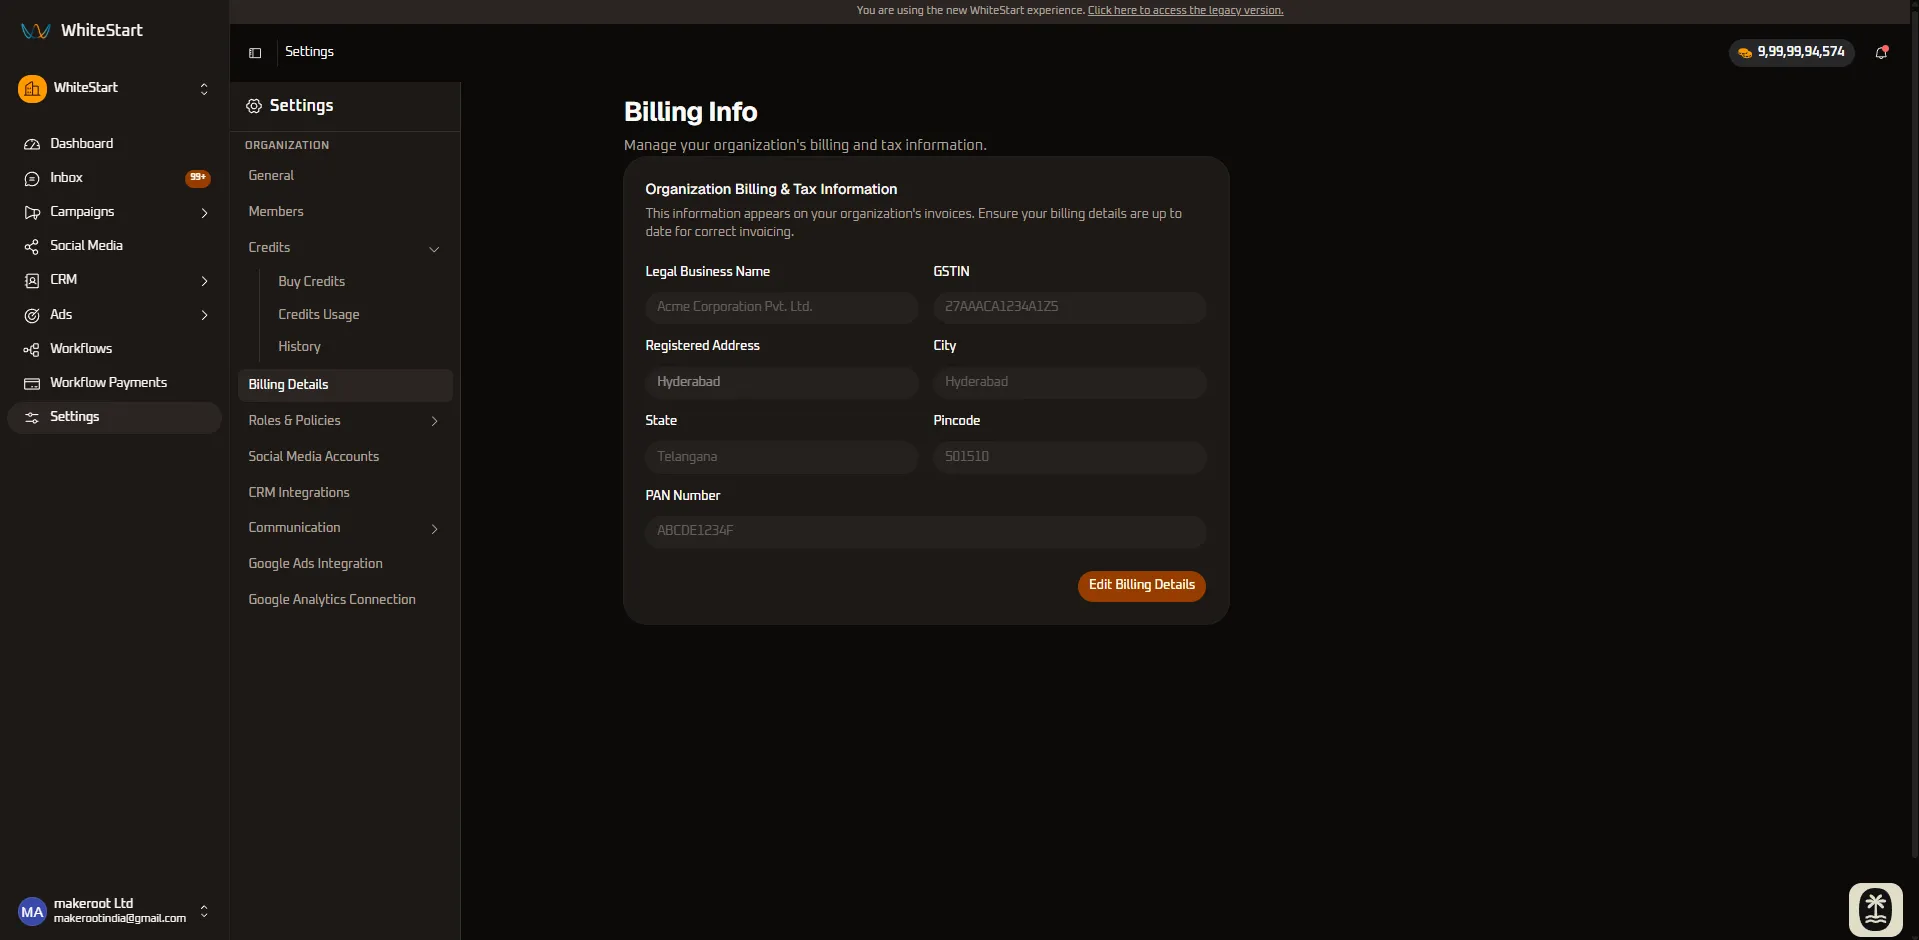Click the Inbox message icon
Viewport: 1919px width, 940px height.
pyautogui.click(x=32, y=178)
